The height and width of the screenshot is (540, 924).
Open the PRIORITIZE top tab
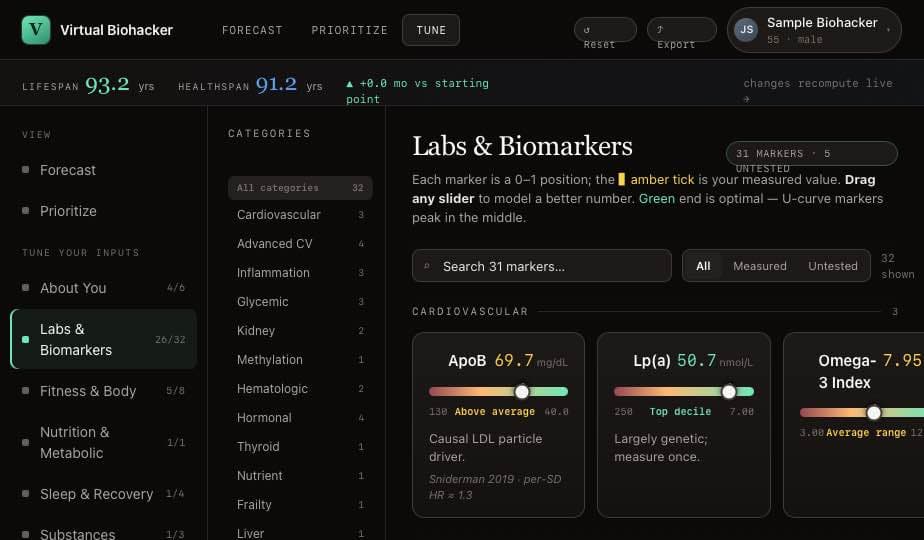349,30
